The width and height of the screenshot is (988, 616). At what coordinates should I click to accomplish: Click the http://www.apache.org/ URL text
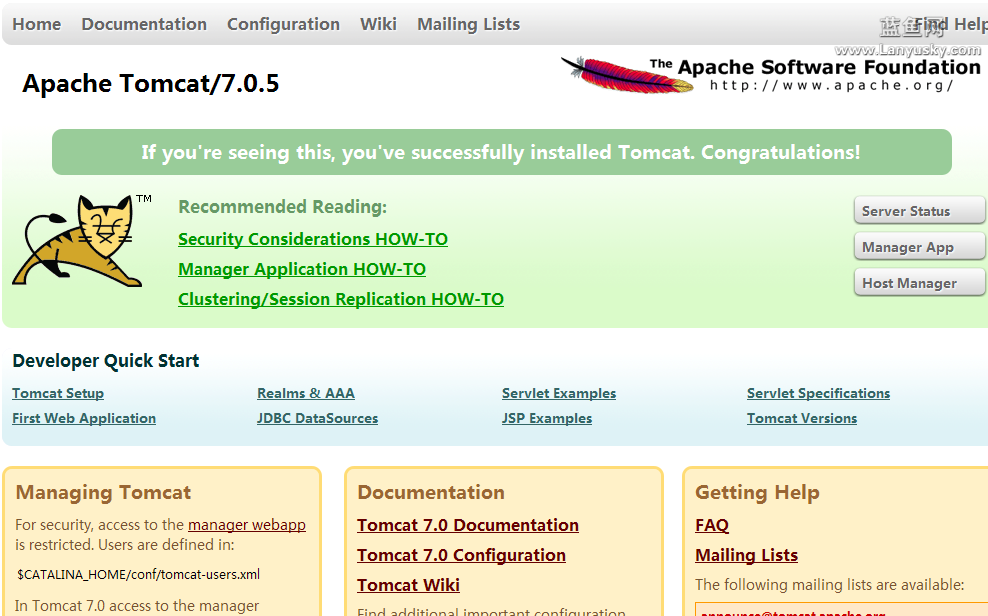point(831,85)
